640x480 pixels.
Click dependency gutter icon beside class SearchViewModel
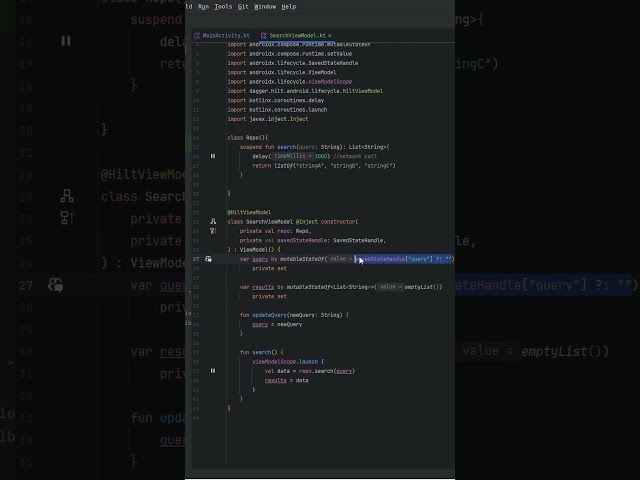pos(213,222)
